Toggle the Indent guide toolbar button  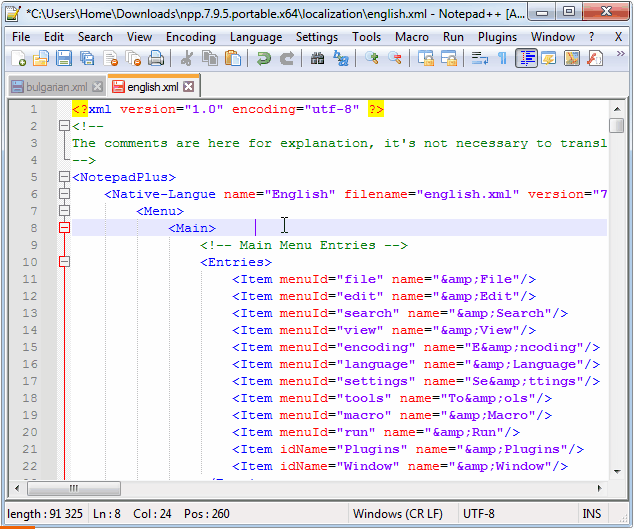526,59
